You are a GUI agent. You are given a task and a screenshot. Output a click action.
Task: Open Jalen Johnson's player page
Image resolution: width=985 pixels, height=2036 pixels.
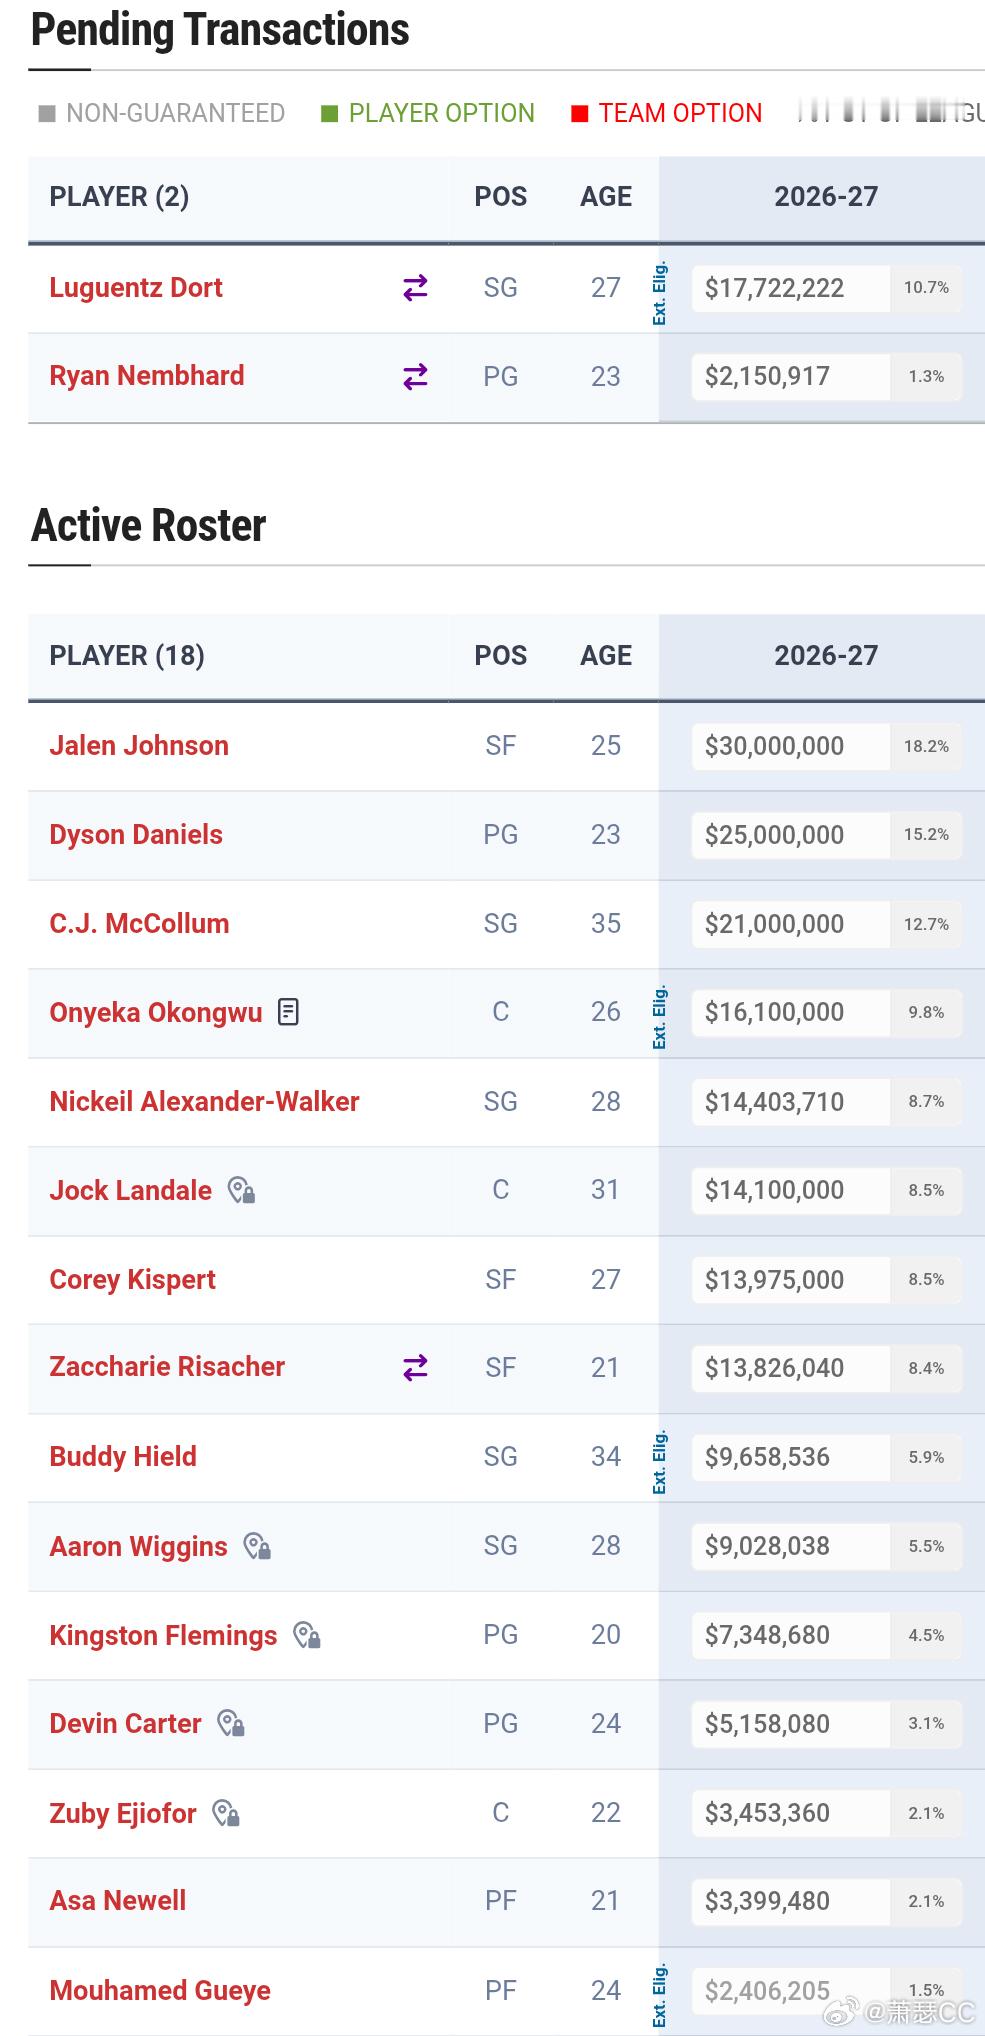tap(139, 746)
